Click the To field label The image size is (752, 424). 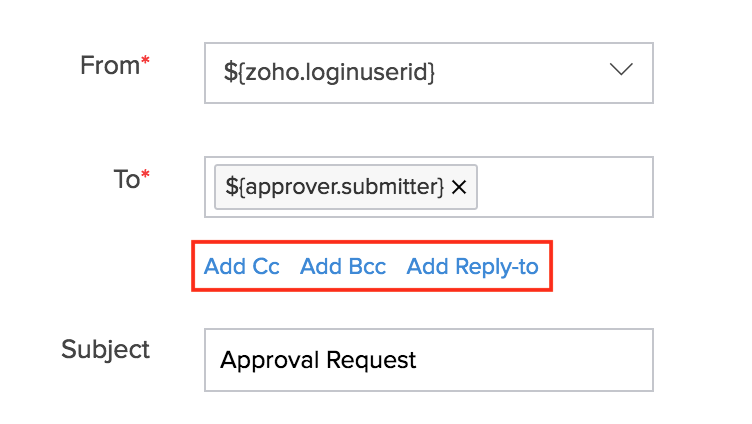127,179
